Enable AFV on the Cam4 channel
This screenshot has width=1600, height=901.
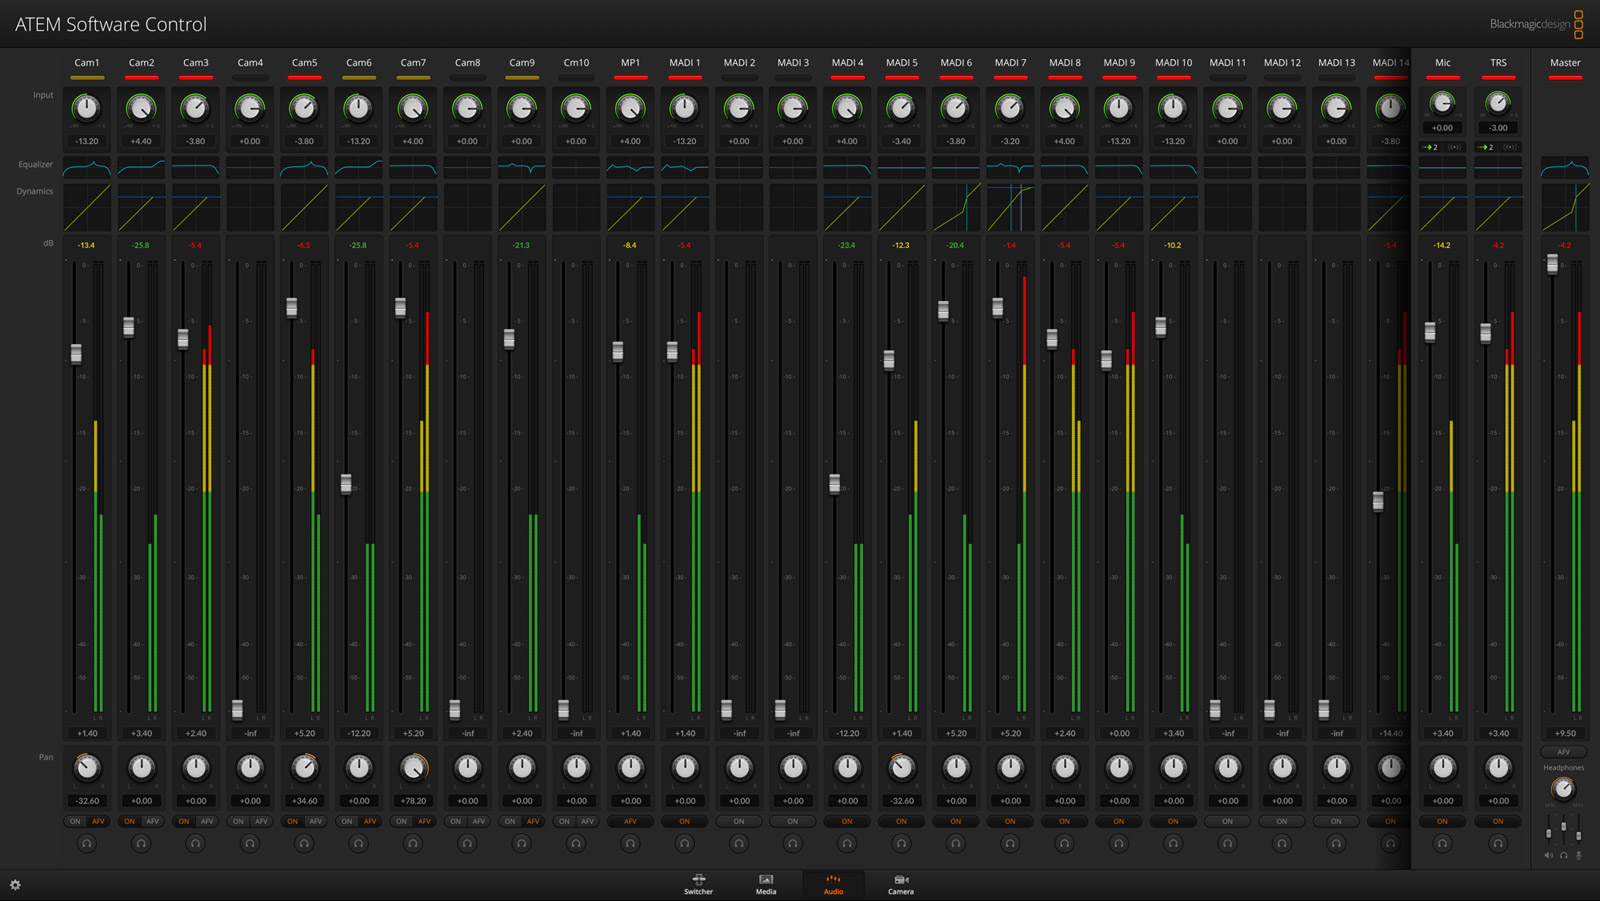[x=261, y=821]
